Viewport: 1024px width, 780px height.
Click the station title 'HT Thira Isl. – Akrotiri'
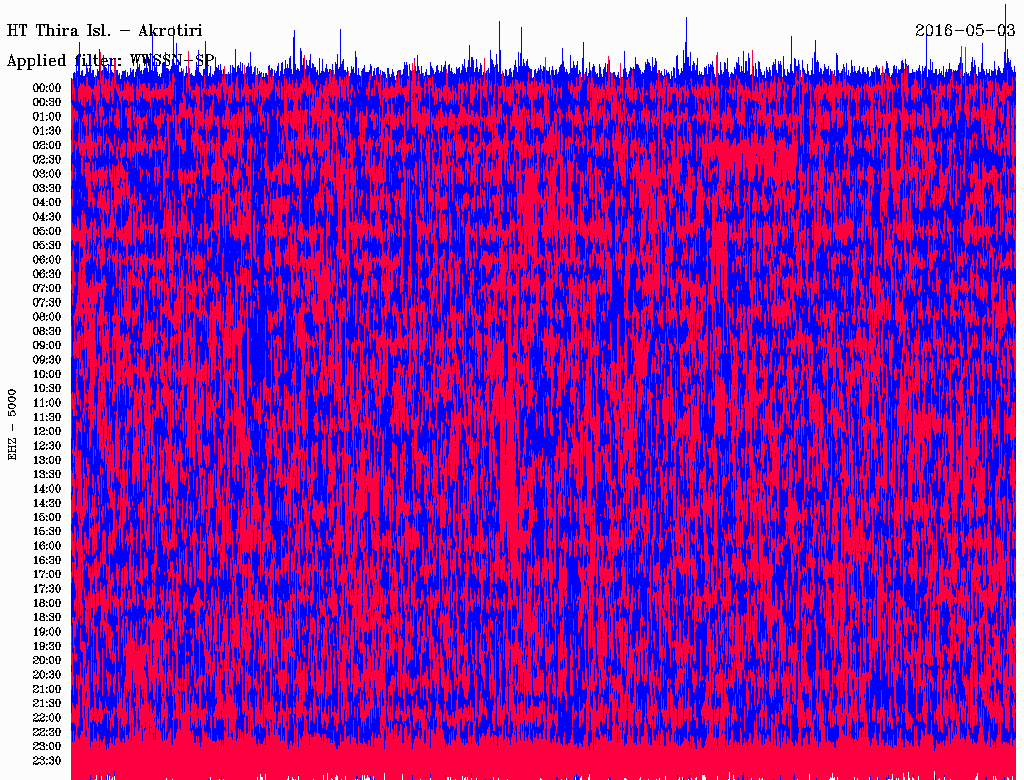click(x=104, y=31)
